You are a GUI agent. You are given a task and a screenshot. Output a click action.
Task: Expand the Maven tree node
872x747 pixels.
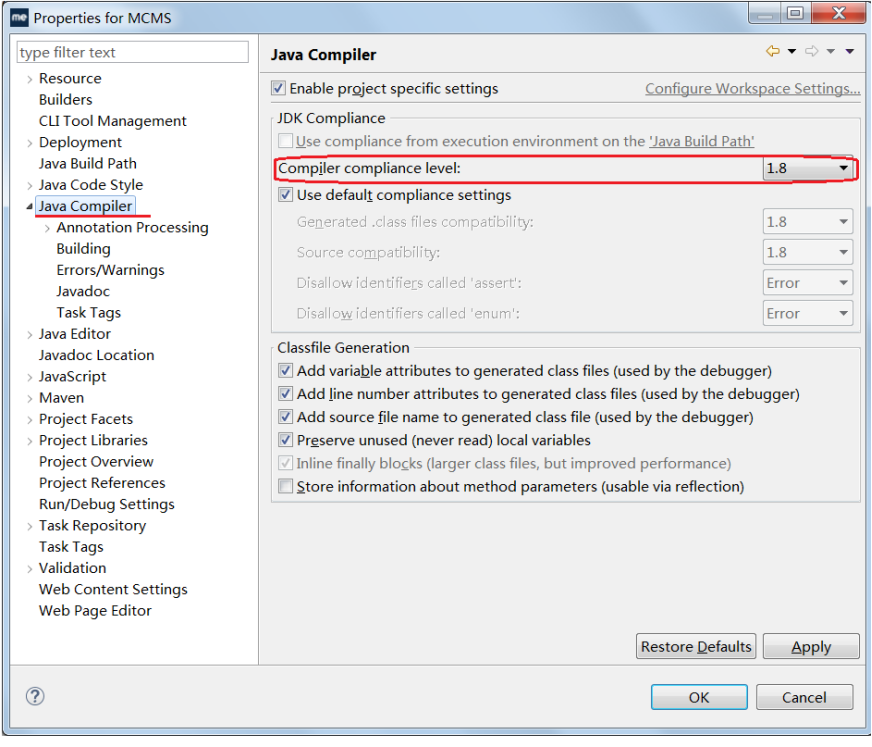29,398
